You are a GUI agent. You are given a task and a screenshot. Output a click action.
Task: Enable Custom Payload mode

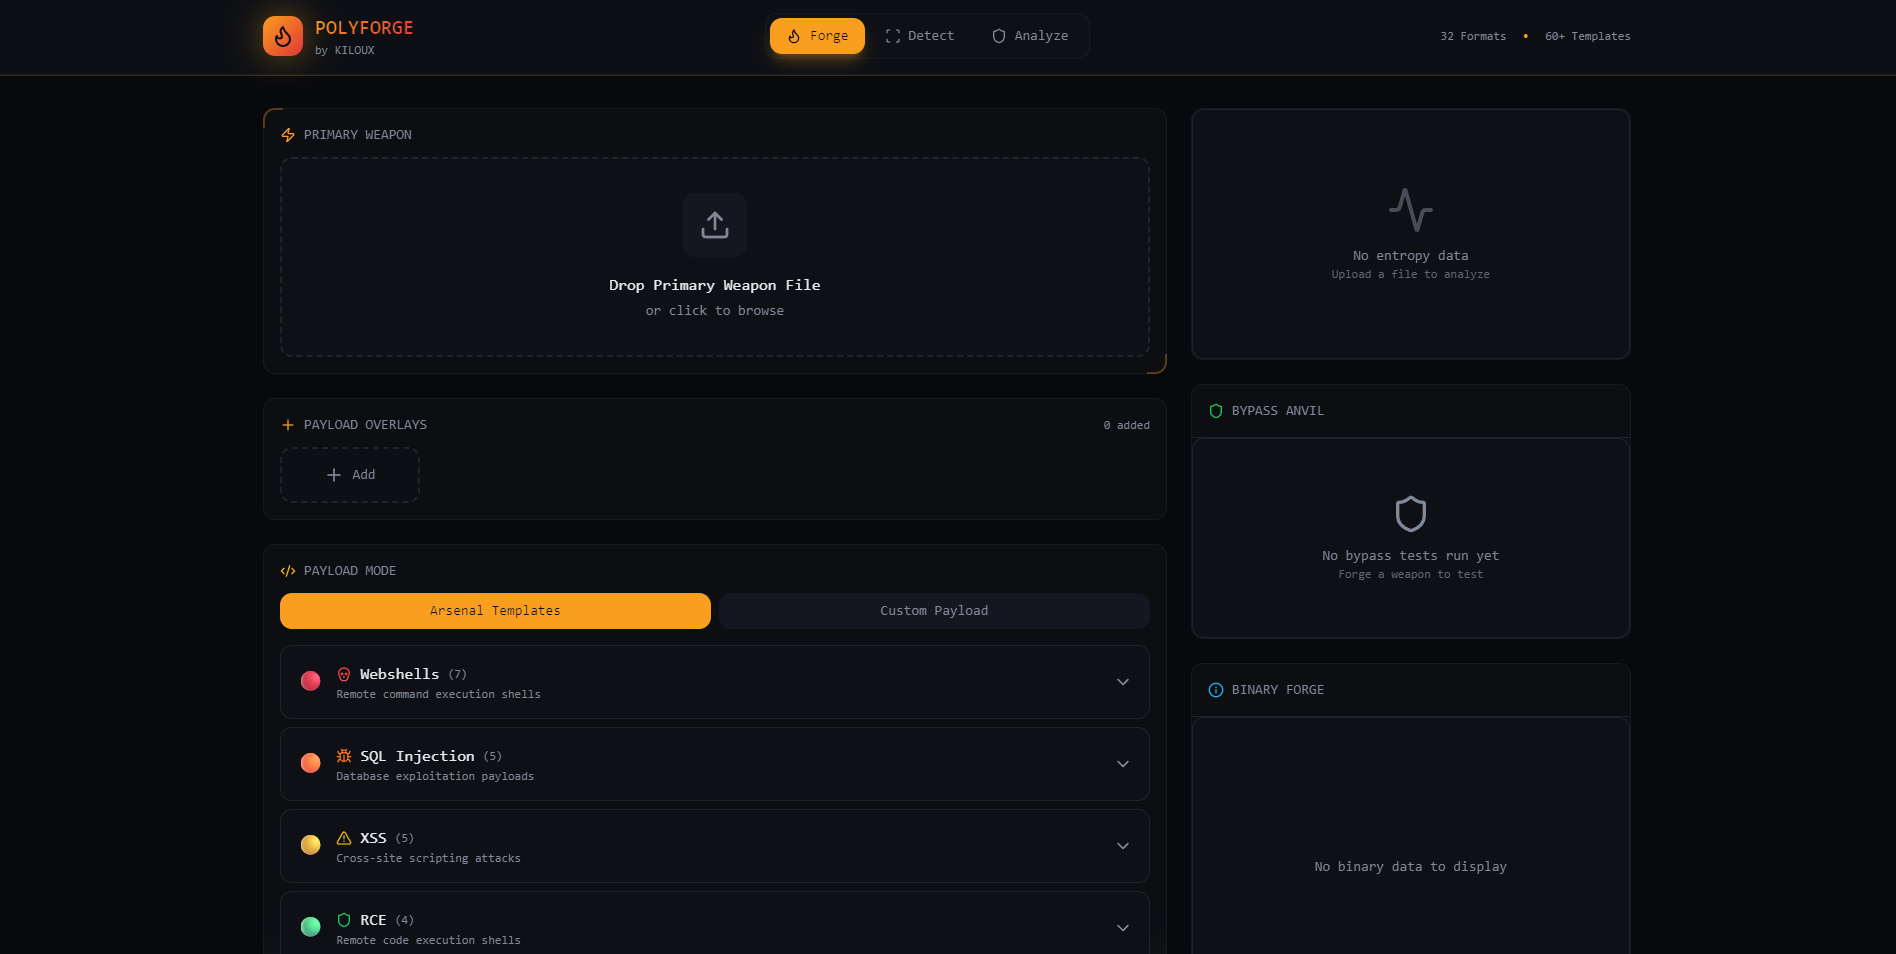point(932,610)
